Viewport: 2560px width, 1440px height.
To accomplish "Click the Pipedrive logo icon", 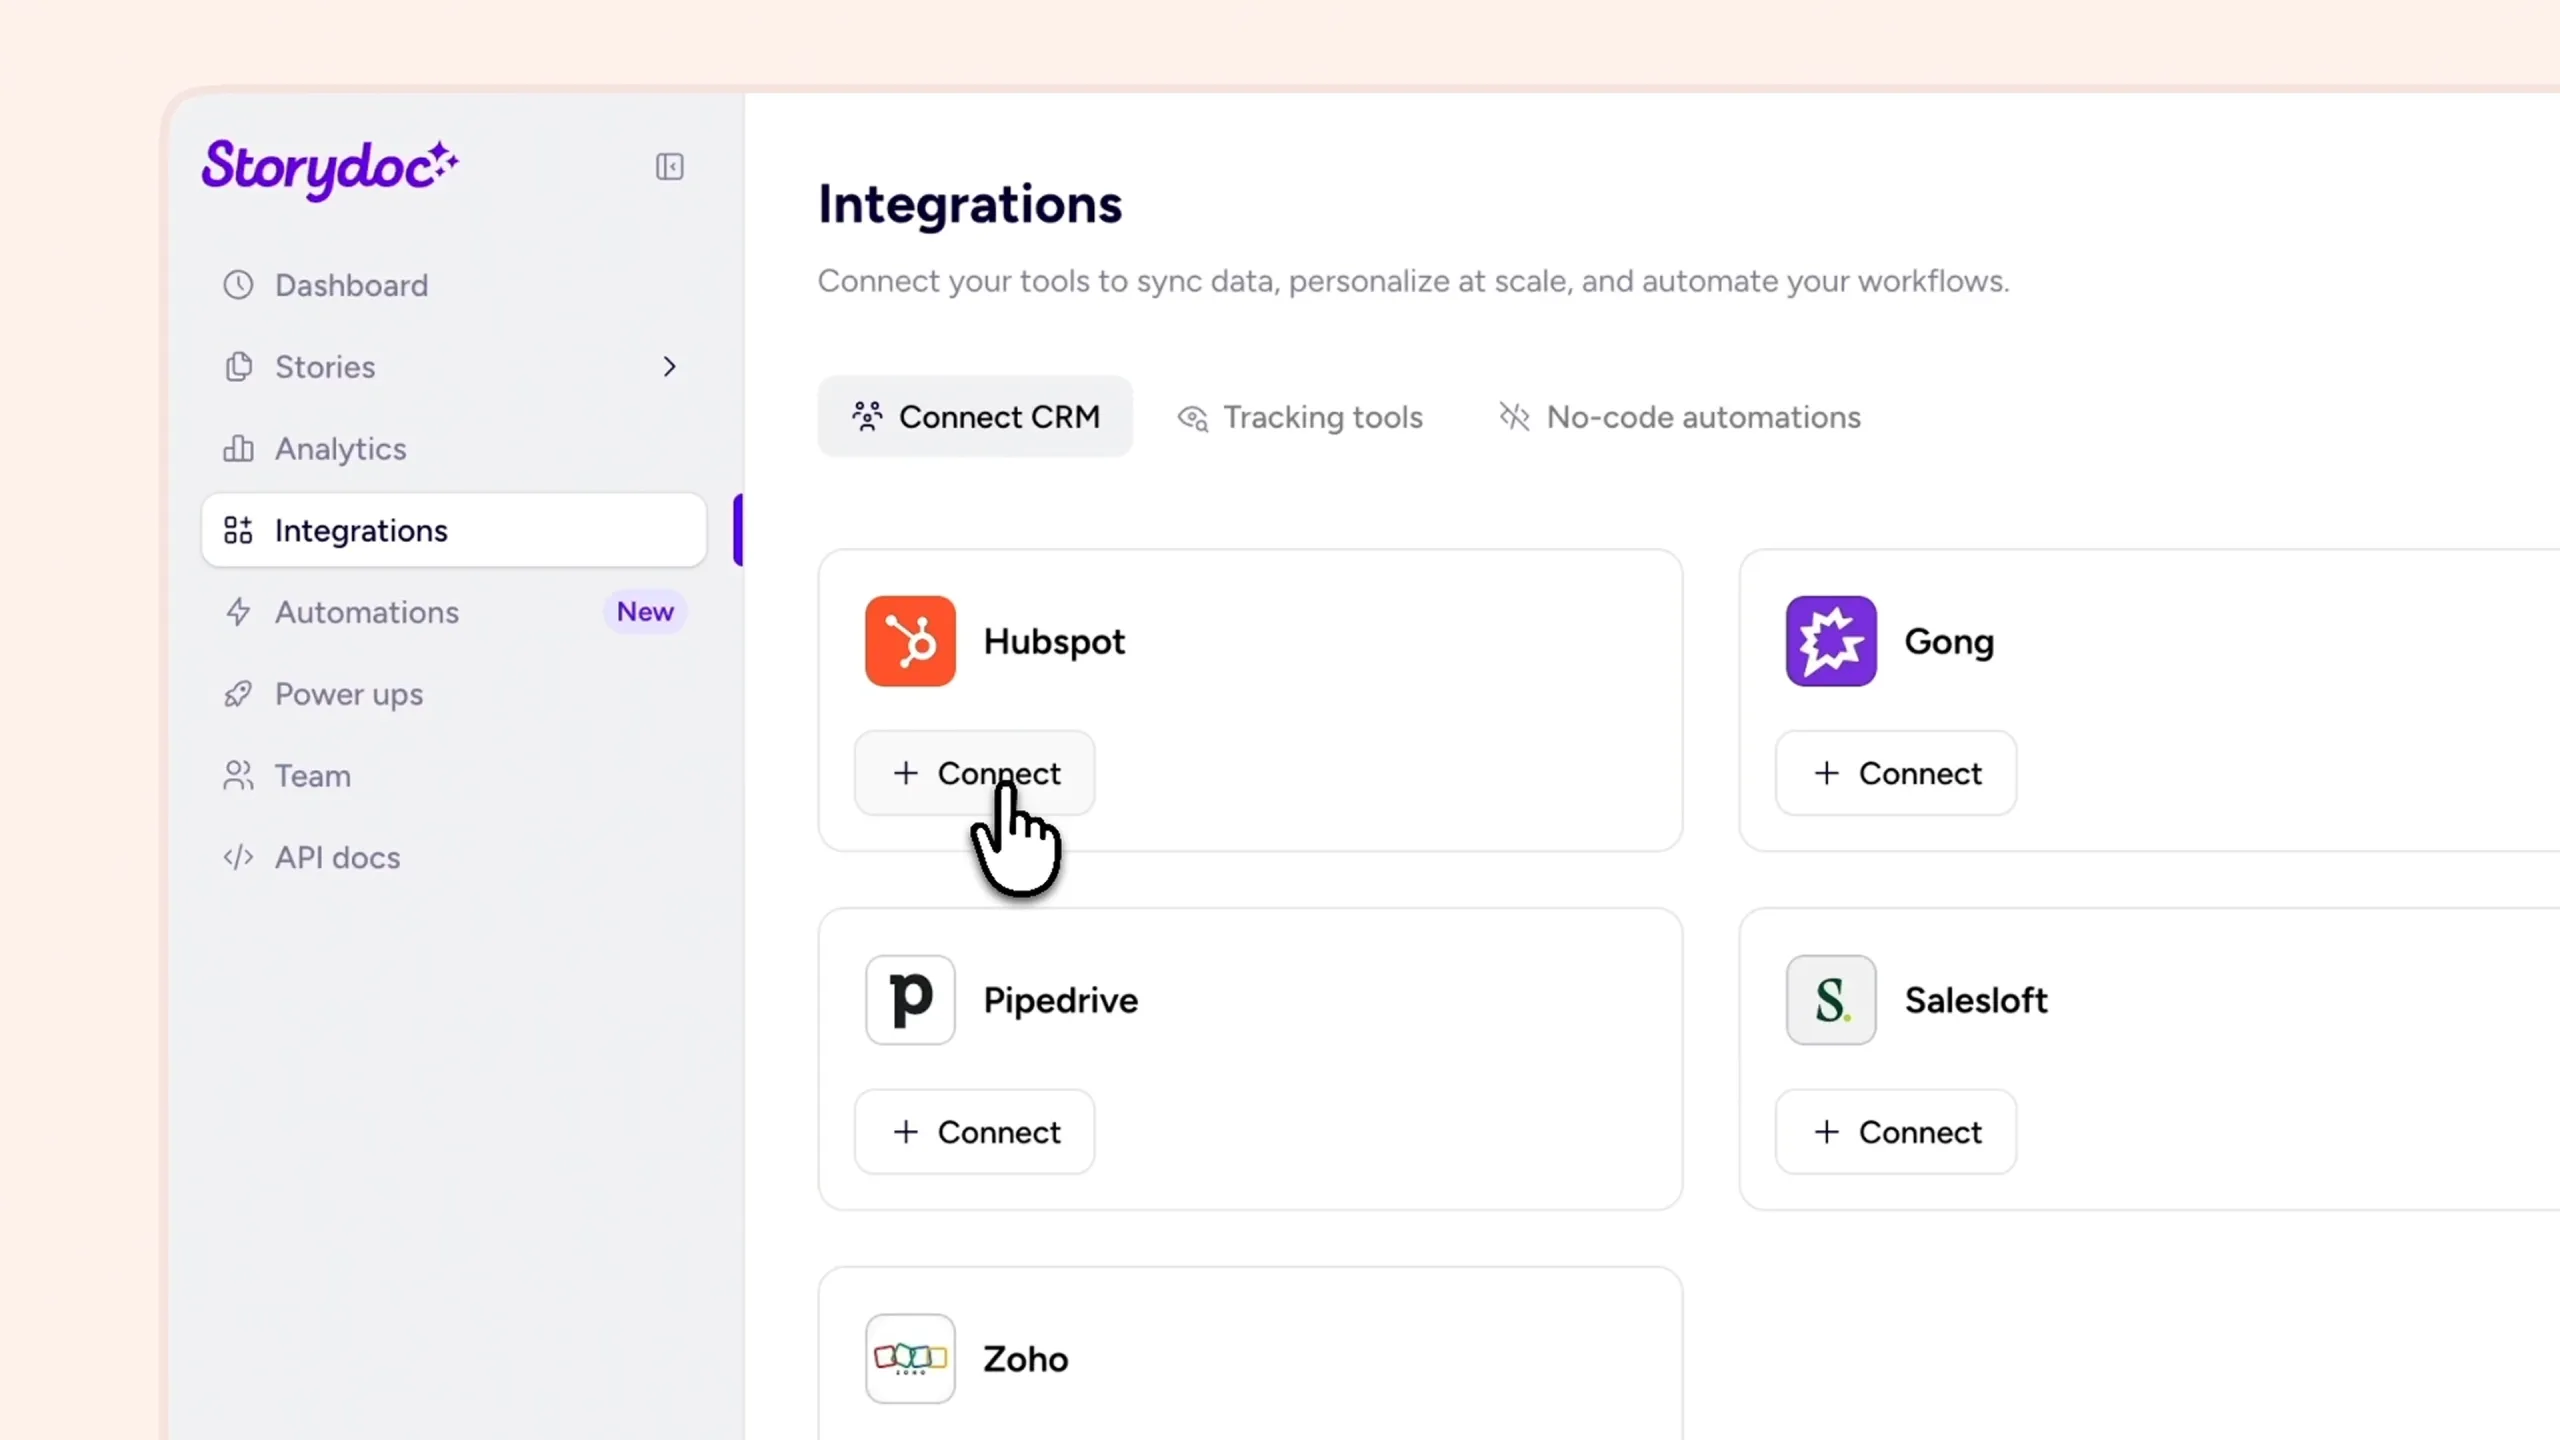I will [x=910, y=1000].
